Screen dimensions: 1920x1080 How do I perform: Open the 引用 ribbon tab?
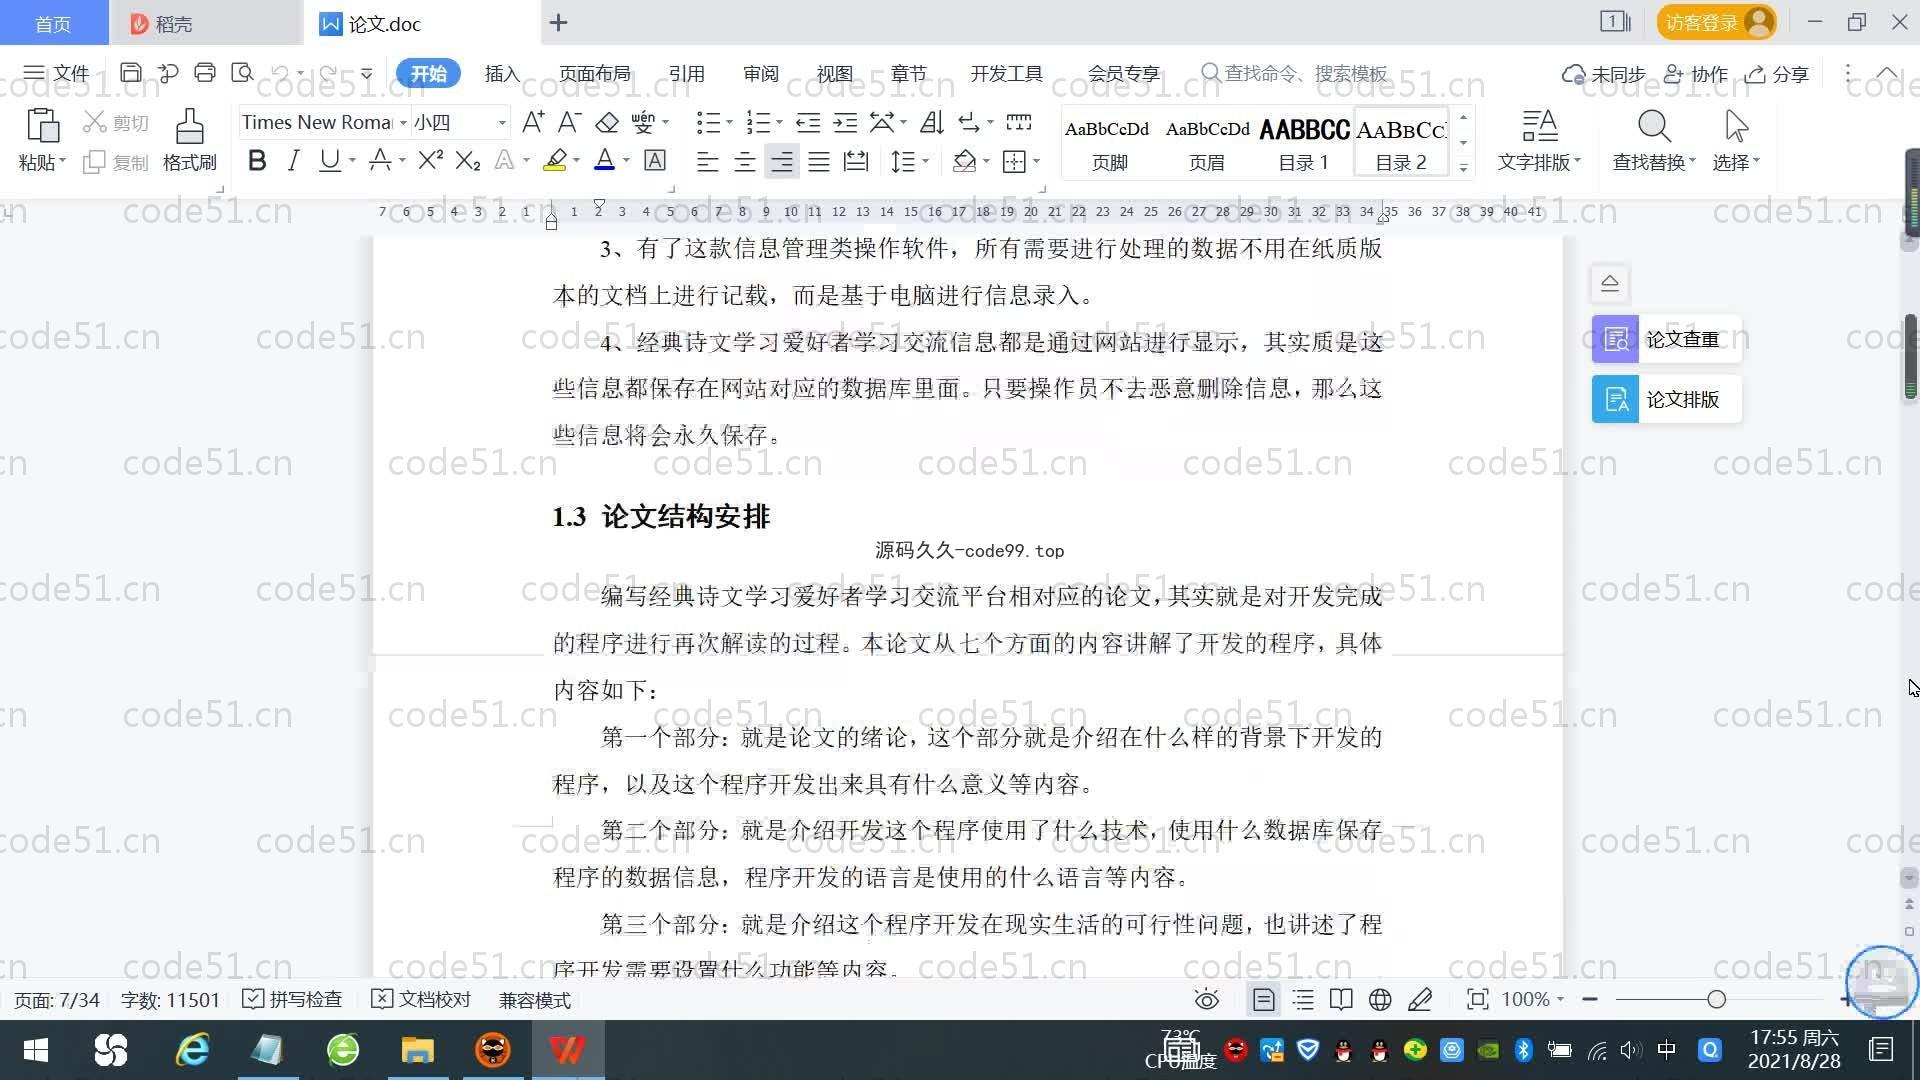686,73
